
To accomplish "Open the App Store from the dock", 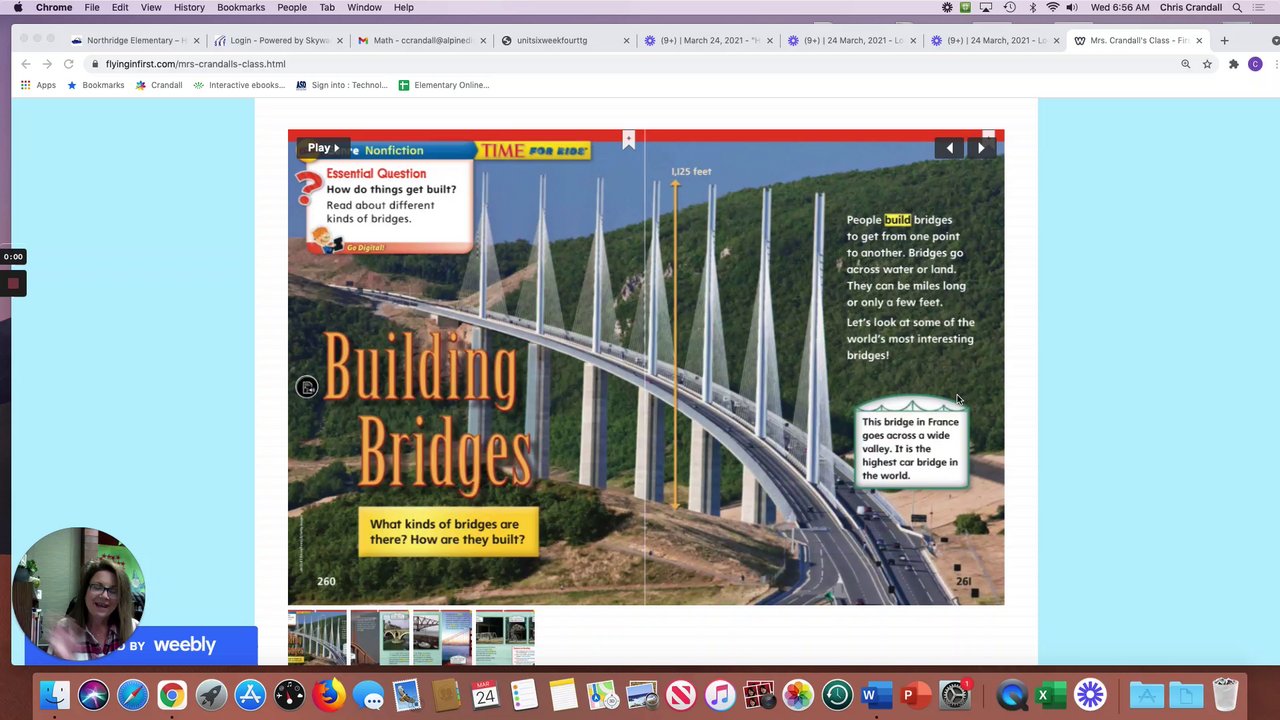I will click(250, 694).
